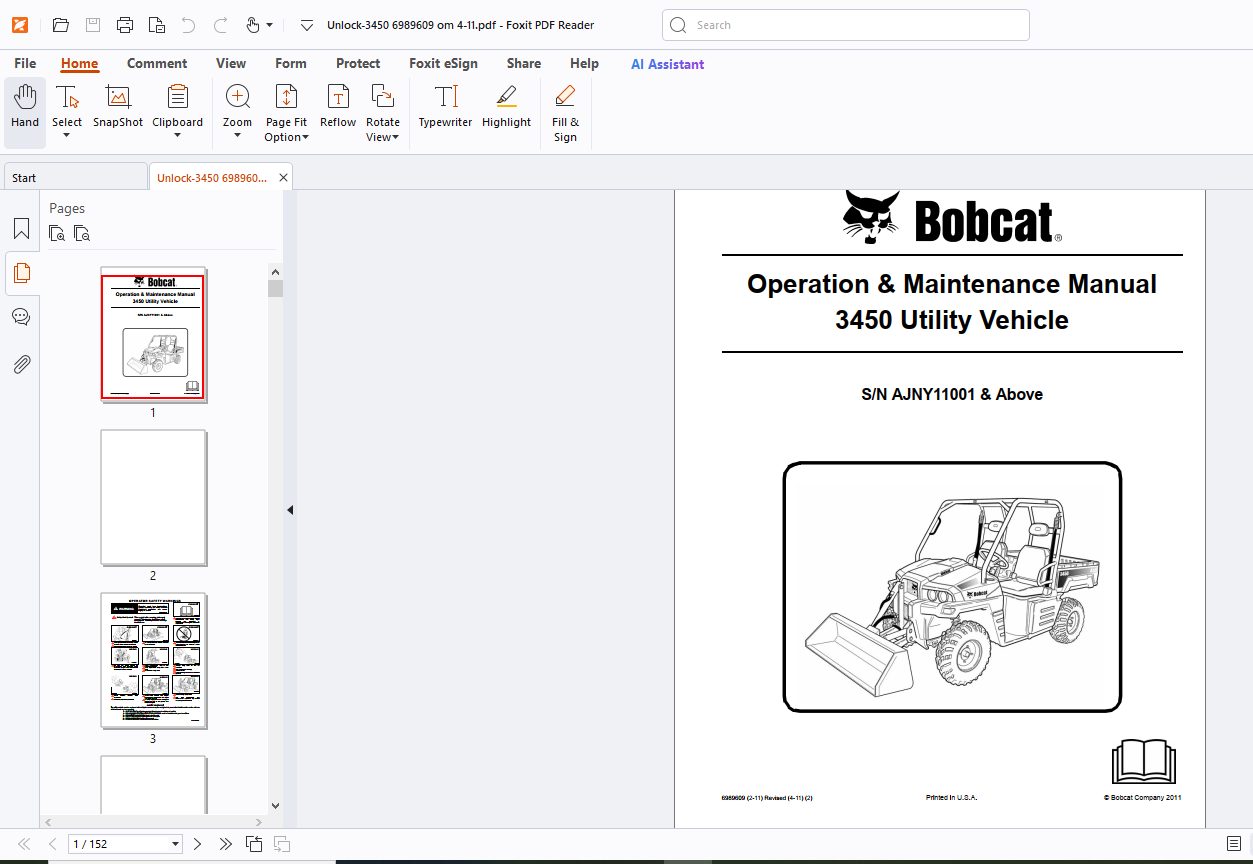The image size is (1253, 864).
Task: Open the Fill & Sign tool
Action: pyautogui.click(x=565, y=113)
